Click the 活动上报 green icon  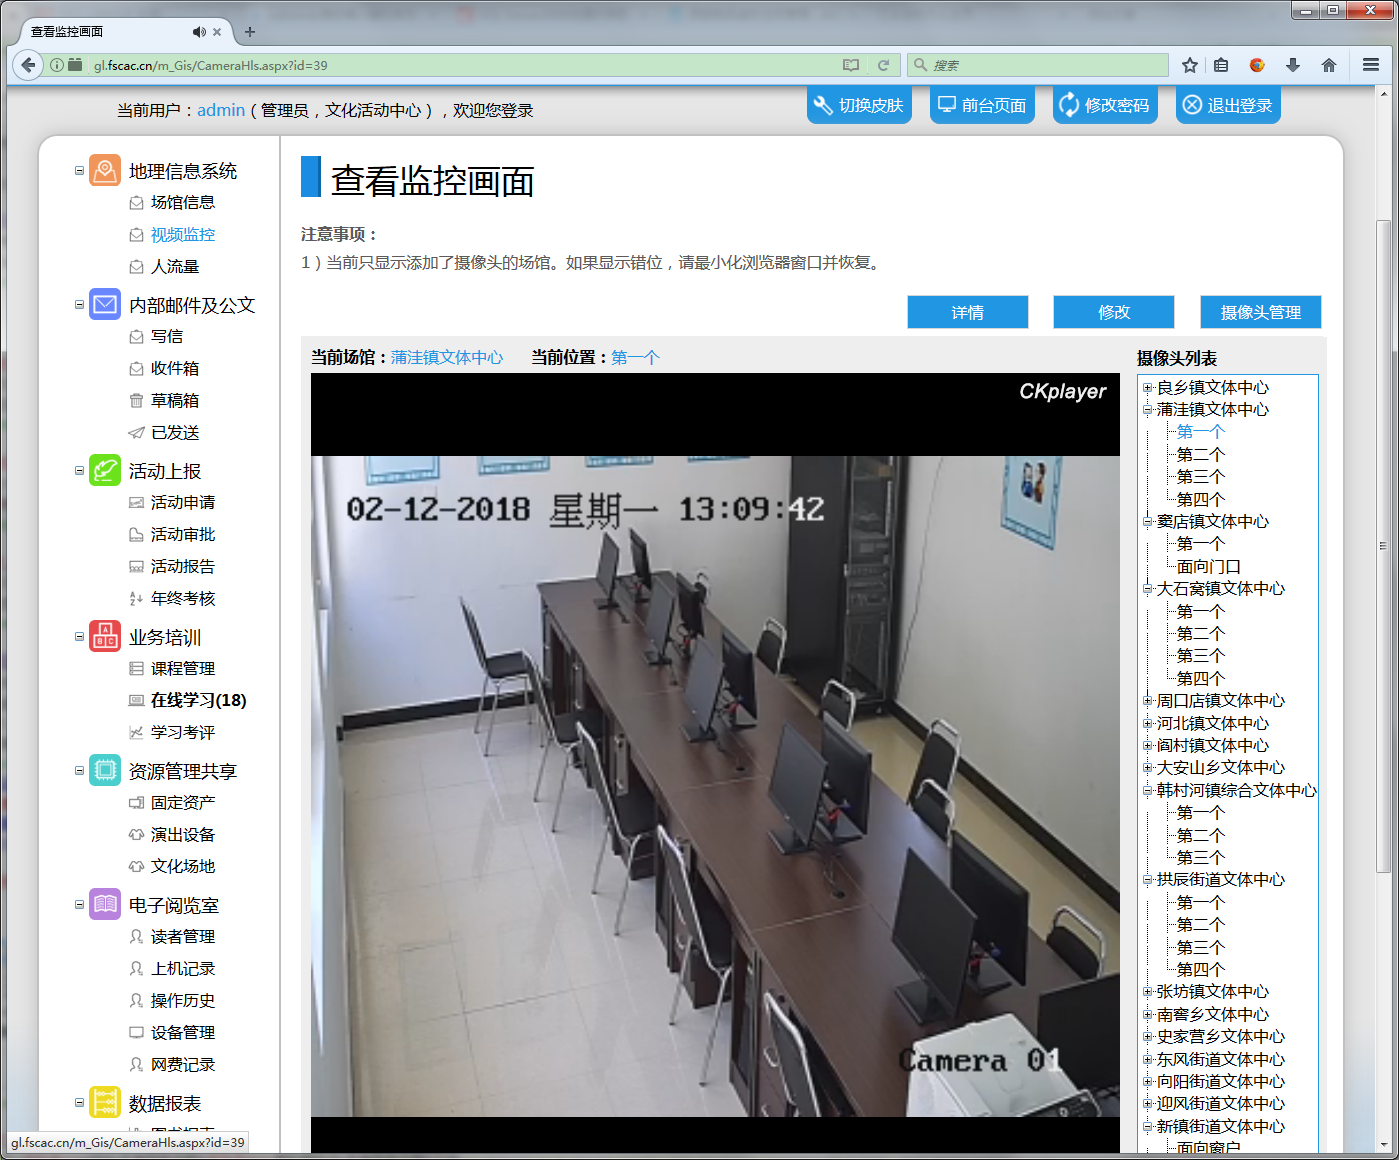[x=105, y=471]
